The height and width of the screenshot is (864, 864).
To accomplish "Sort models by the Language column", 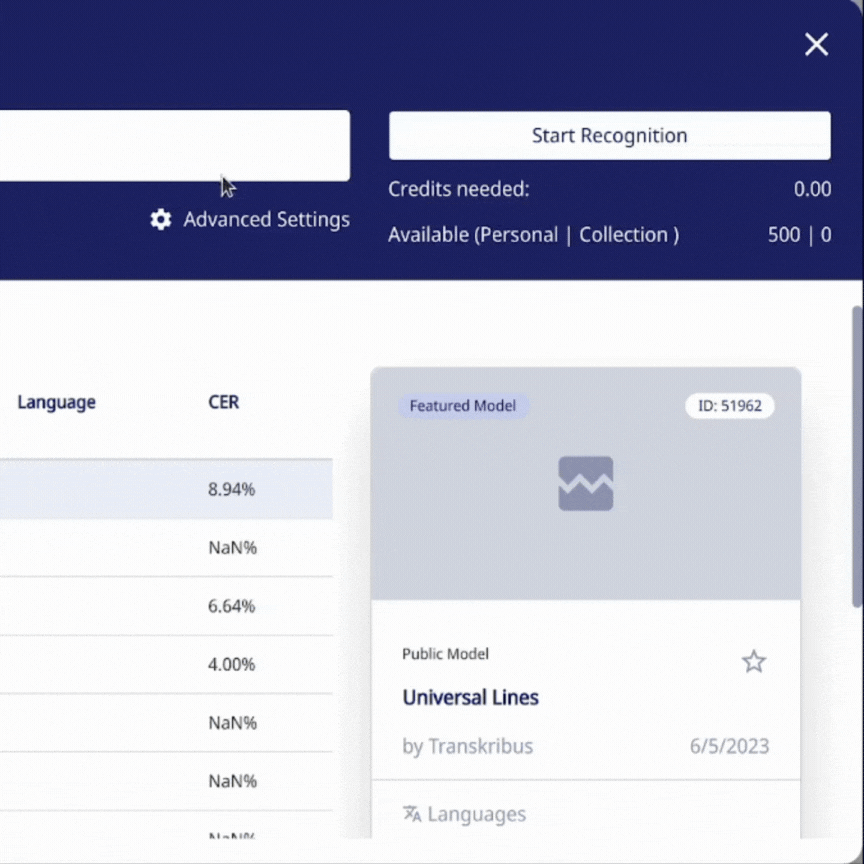I will tap(56, 402).
